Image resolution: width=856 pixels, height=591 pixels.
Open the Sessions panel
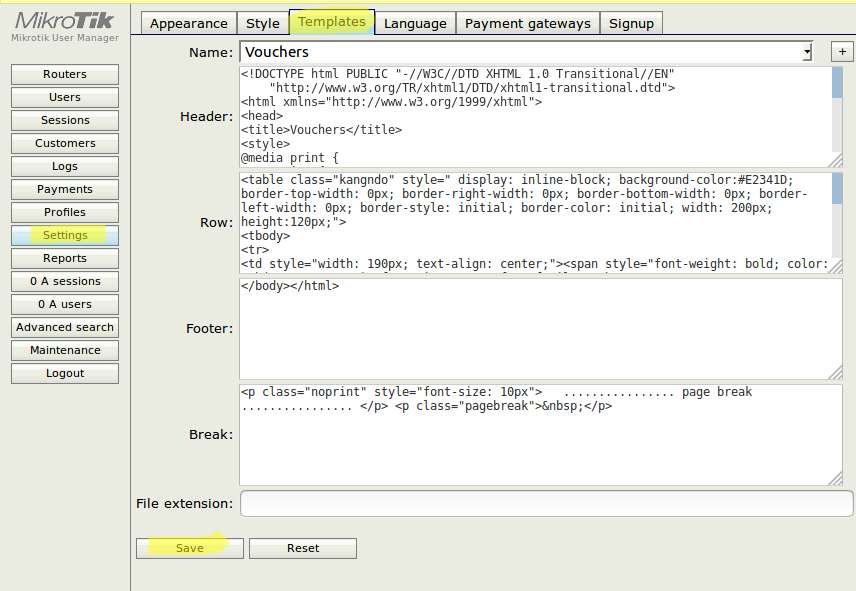[x=64, y=120]
